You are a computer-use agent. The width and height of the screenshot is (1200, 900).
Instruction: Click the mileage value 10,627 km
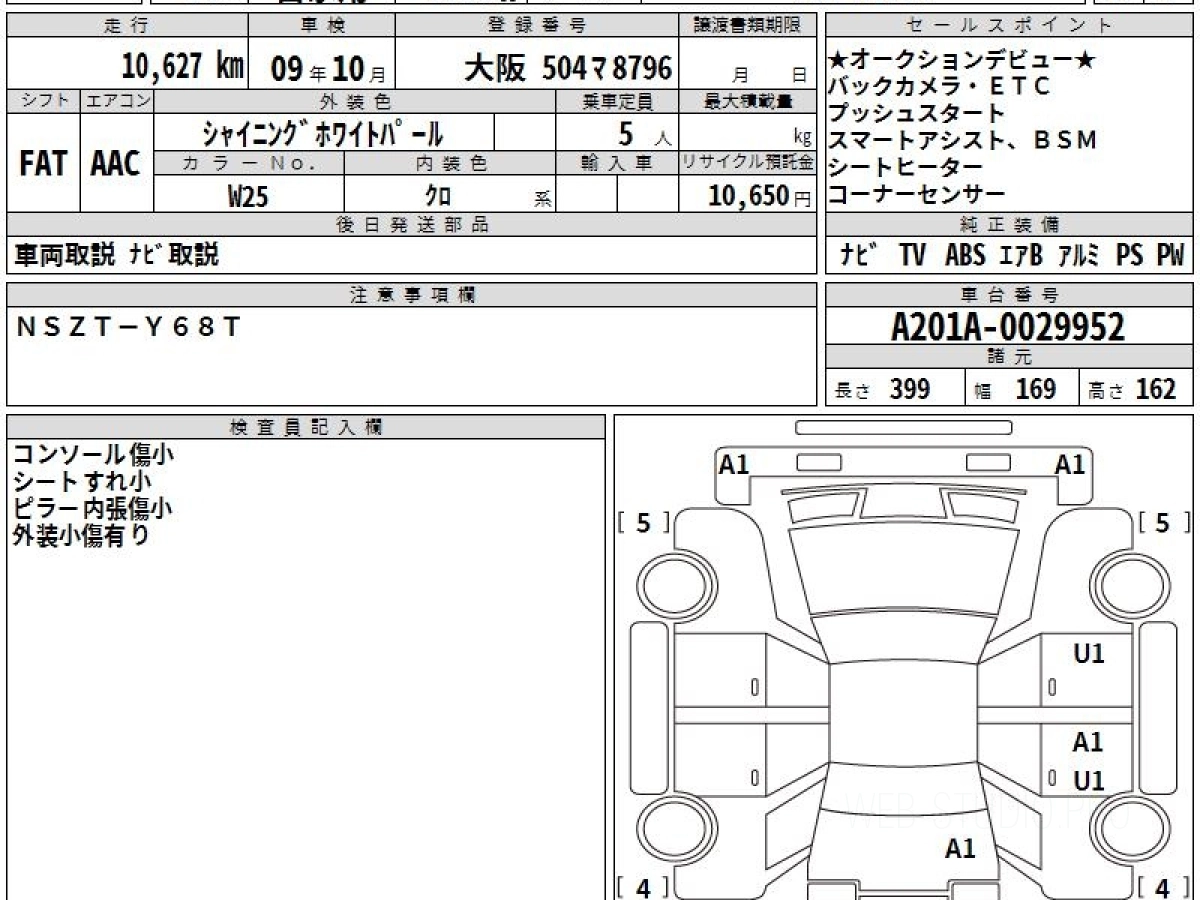(x=182, y=67)
